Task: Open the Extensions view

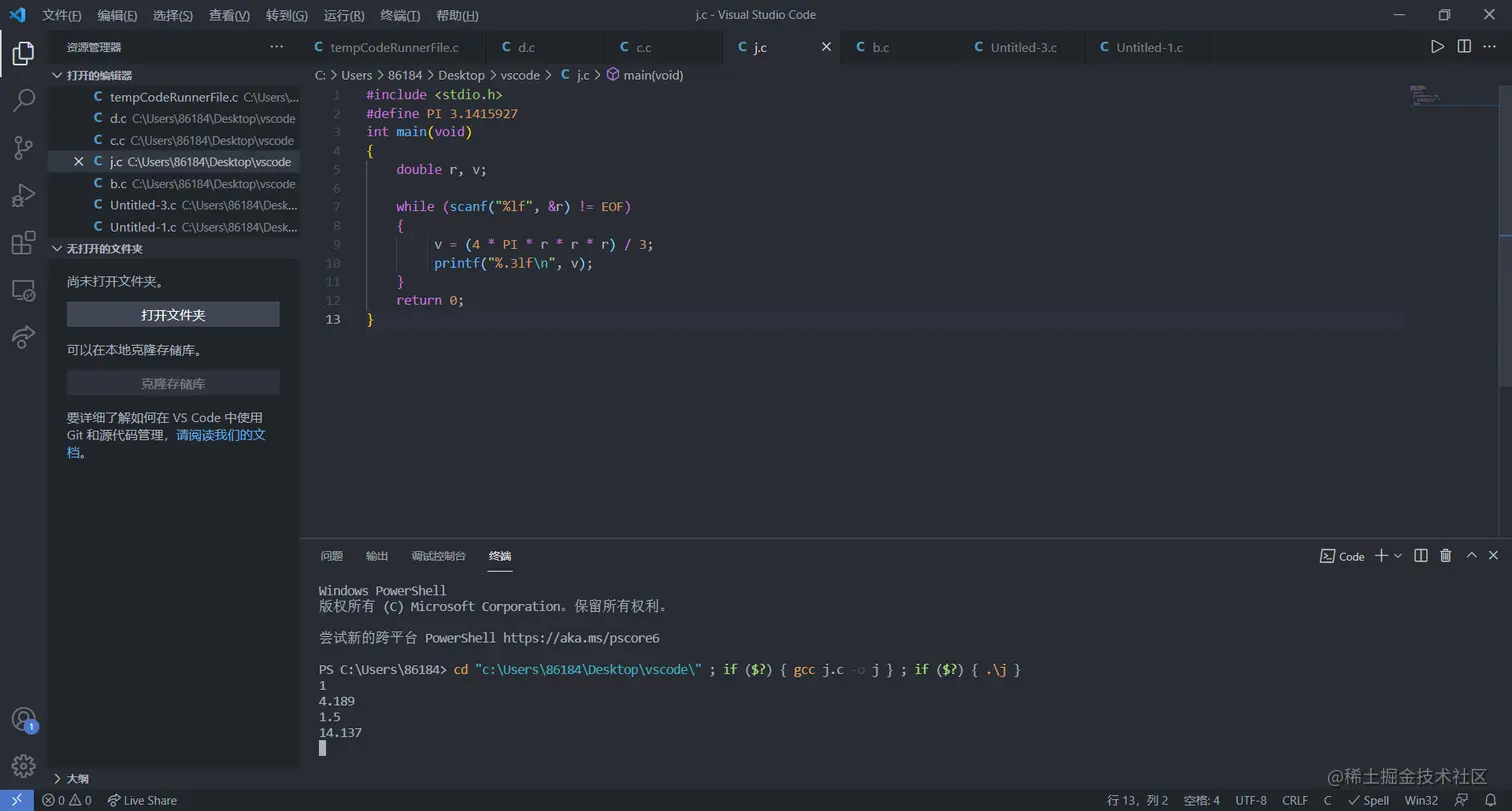Action: click(x=23, y=242)
